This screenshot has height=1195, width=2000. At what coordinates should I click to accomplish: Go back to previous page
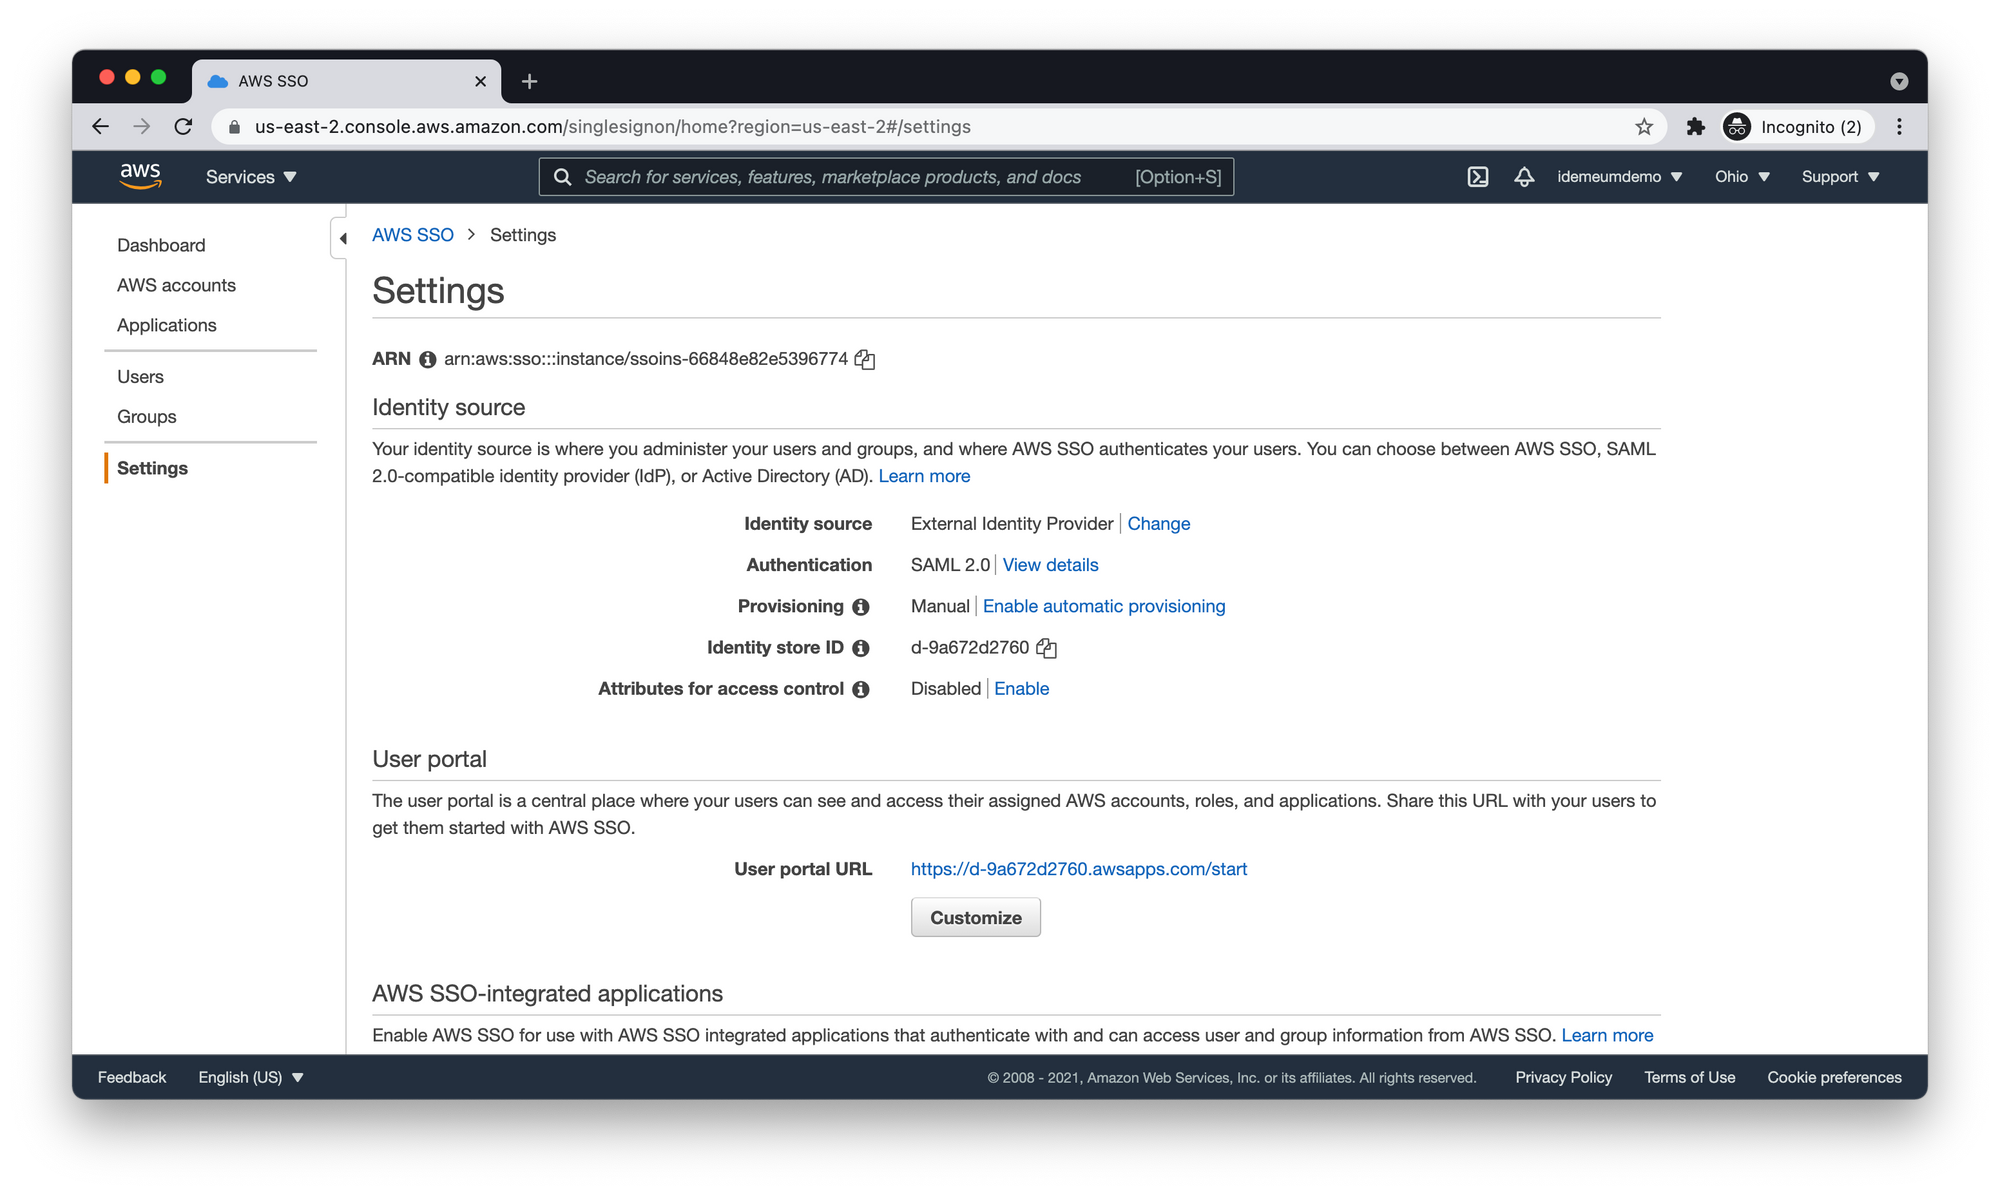click(x=100, y=127)
